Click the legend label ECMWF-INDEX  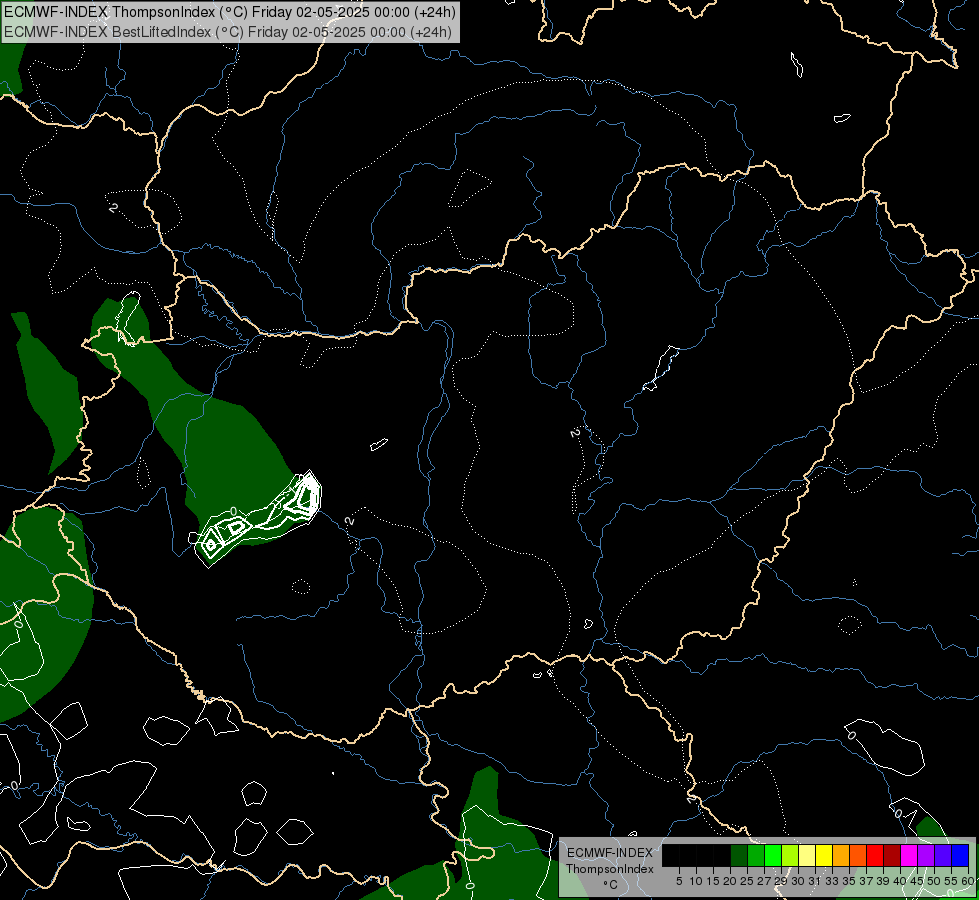610,853
